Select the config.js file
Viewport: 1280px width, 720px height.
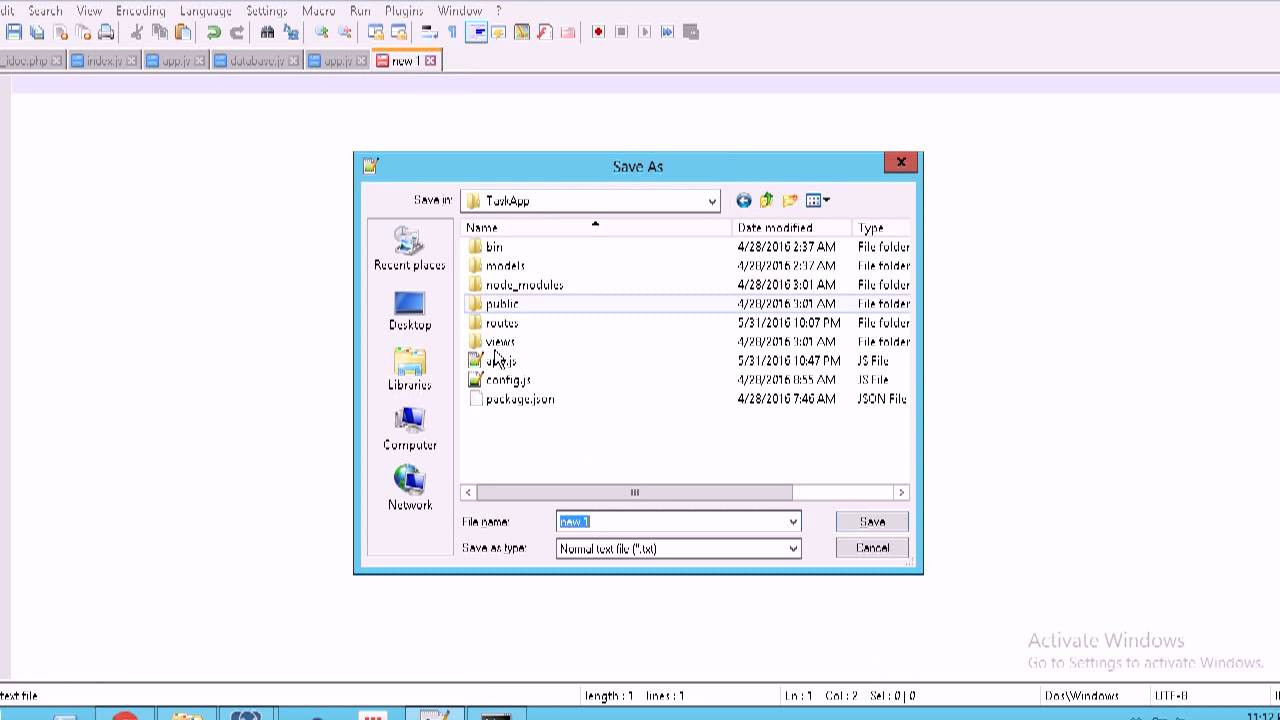click(x=508, y=380)
